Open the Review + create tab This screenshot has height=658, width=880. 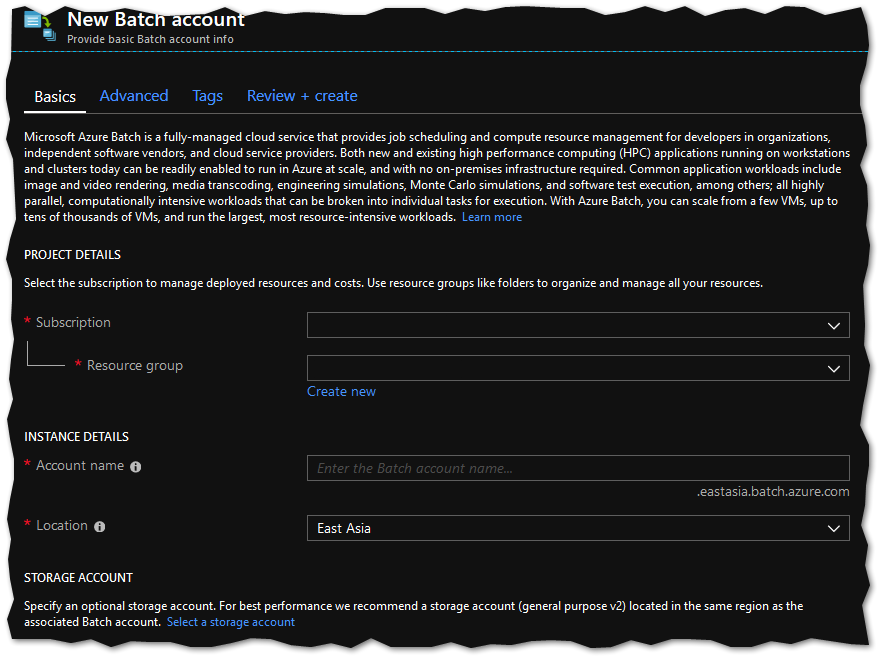[x=302, y=96]
